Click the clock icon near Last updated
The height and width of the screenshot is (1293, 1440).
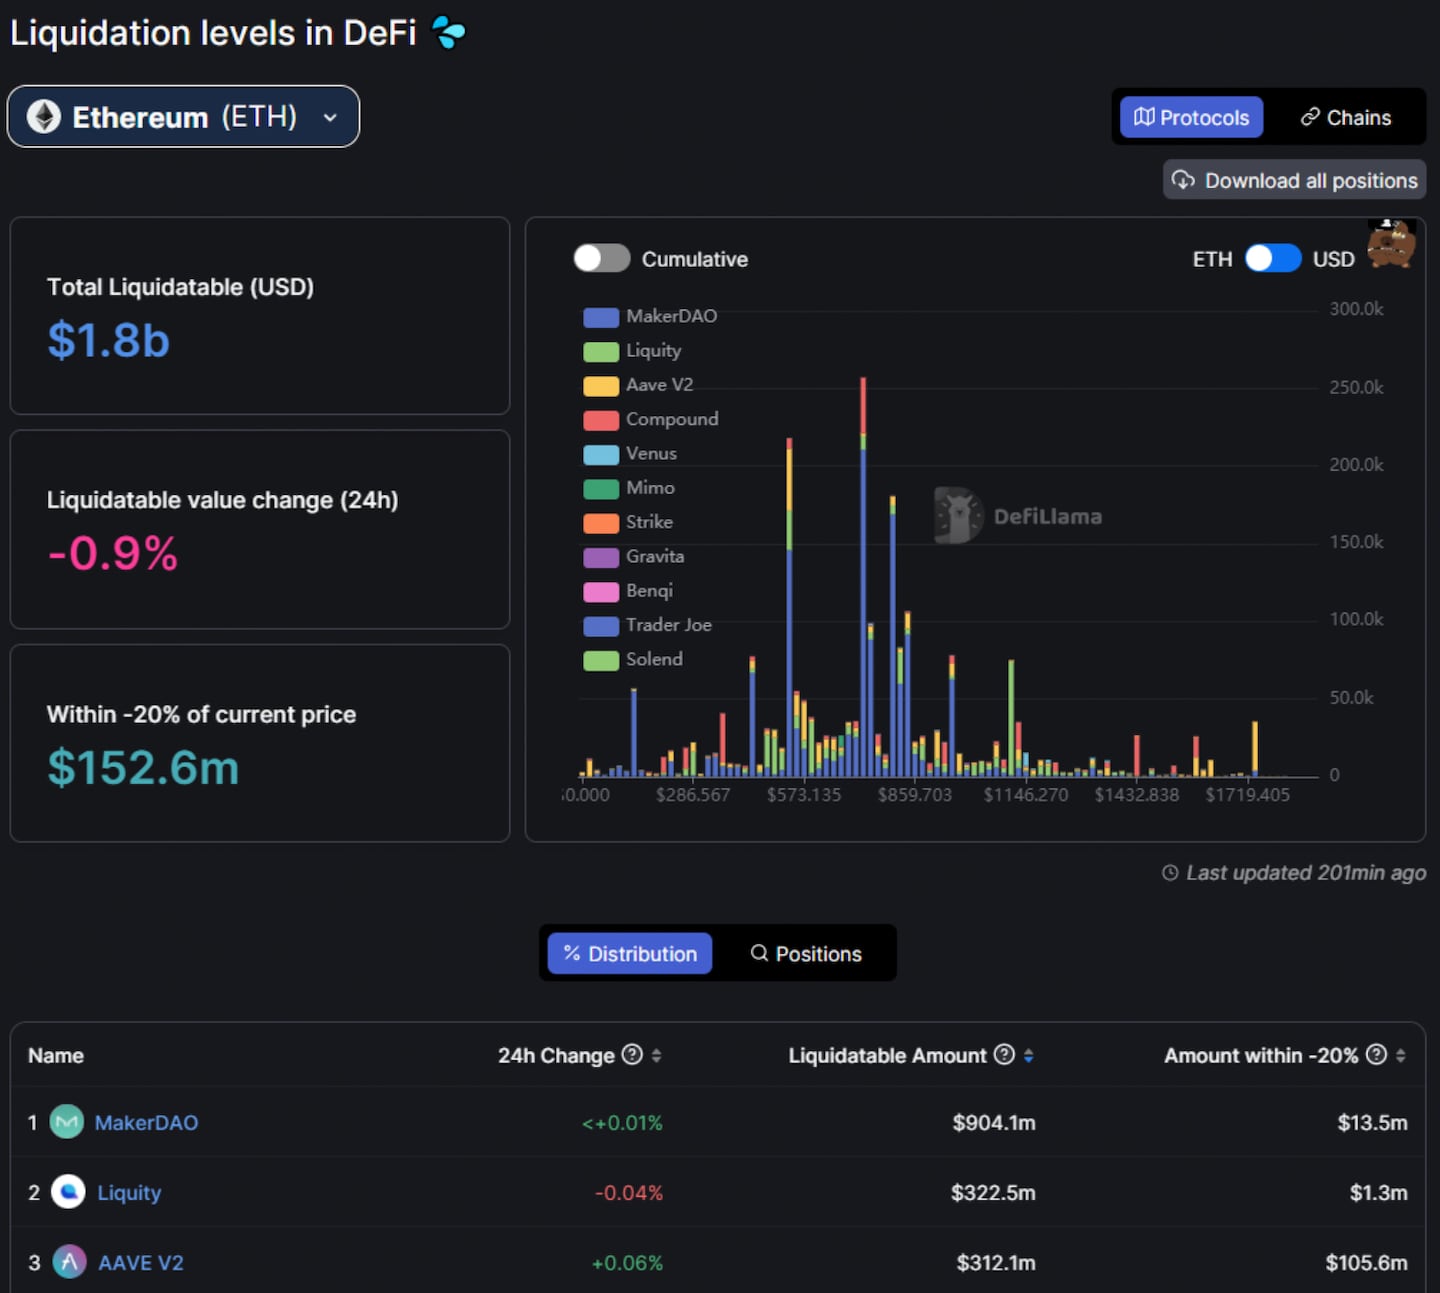point(1170,873)
